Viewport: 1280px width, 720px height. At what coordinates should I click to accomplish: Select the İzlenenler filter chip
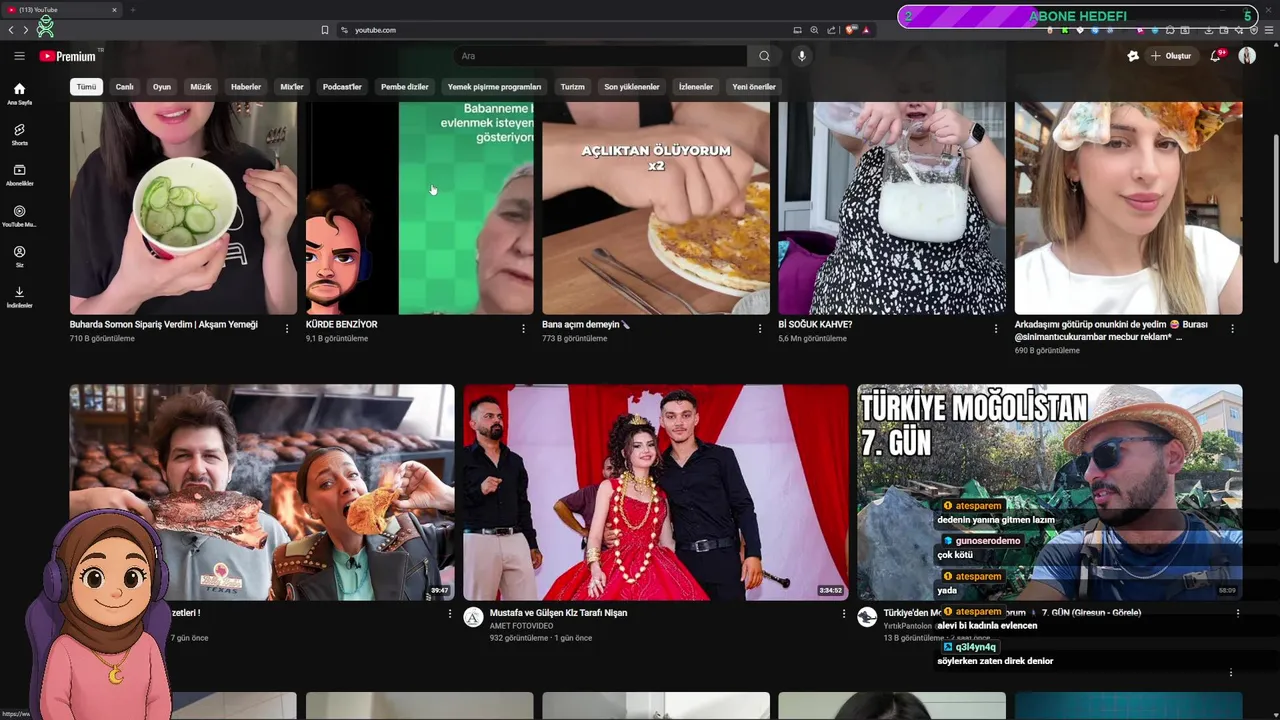696,87
